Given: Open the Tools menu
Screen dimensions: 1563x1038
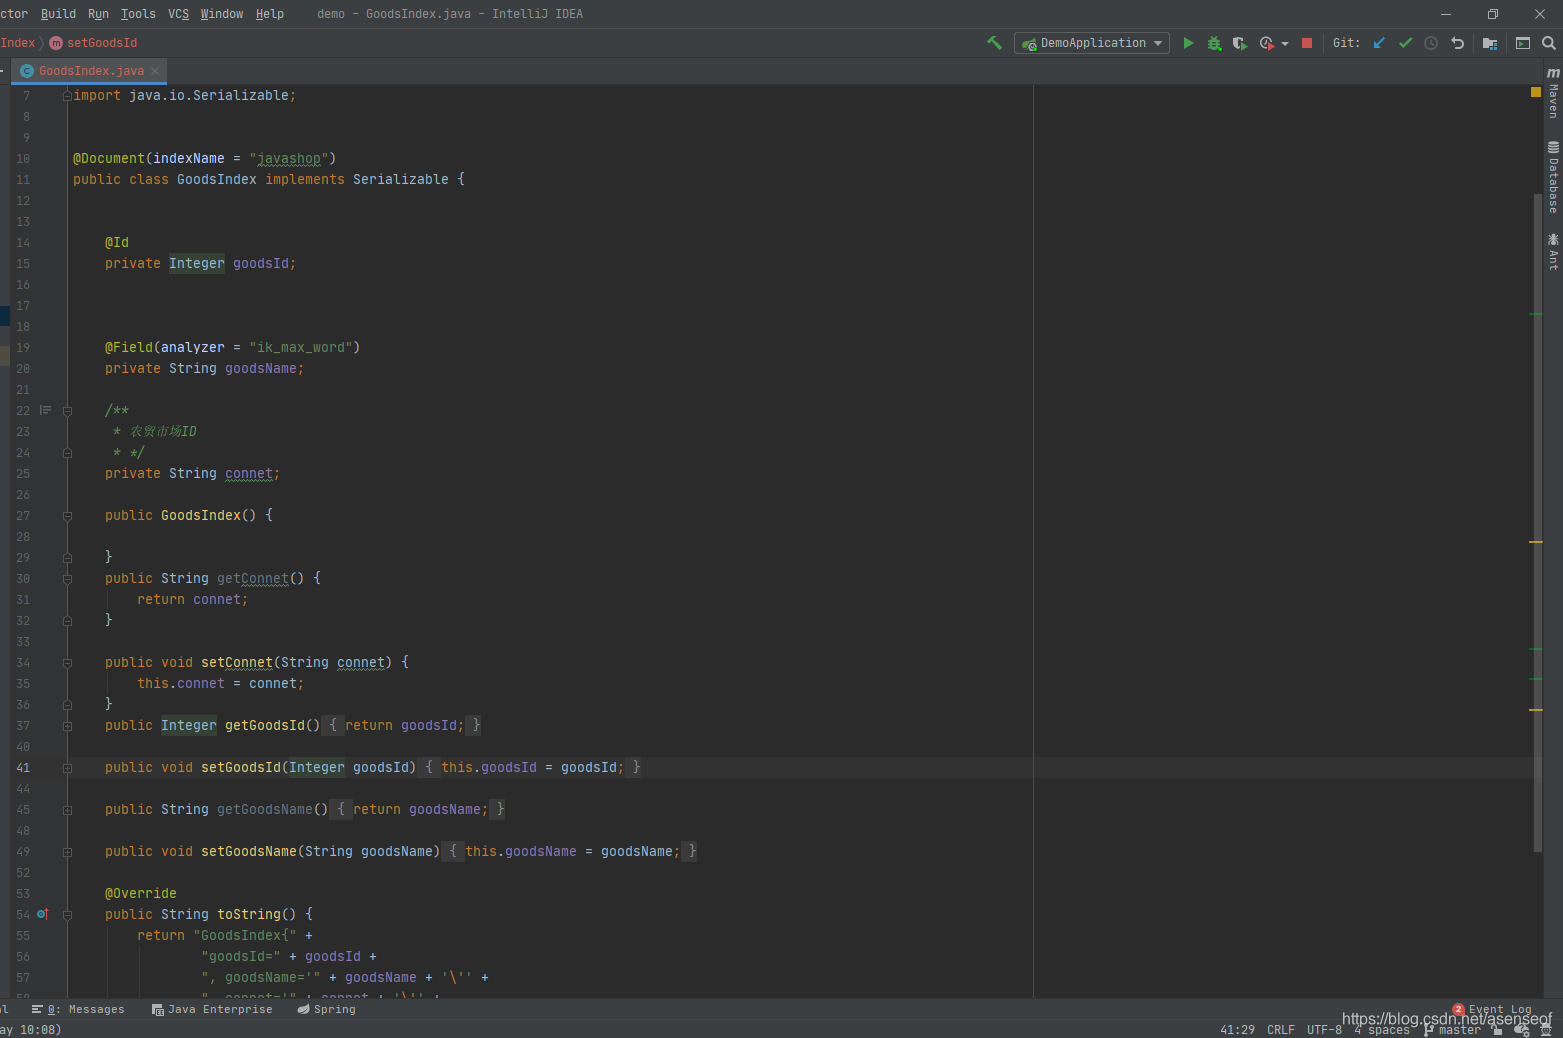Looking at the screenshot, I should [138, 14].
